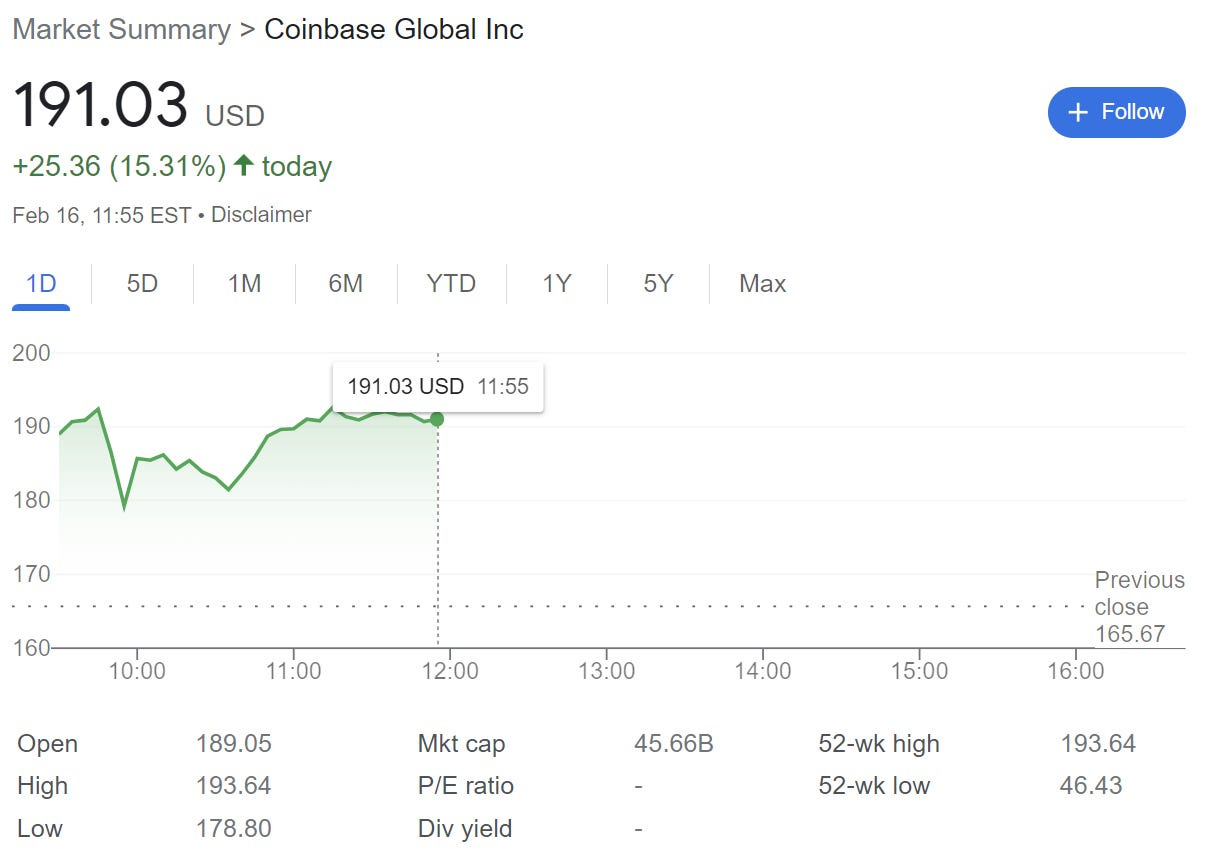Click the 52-wk high value 193.64
This screenshot has height=862, width=1221.
coord(1098,744)
